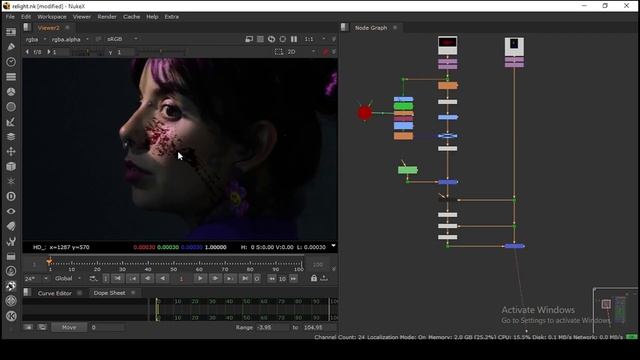Switch to the Dope Sheet tab
The image size is (640, 360).
109,293
